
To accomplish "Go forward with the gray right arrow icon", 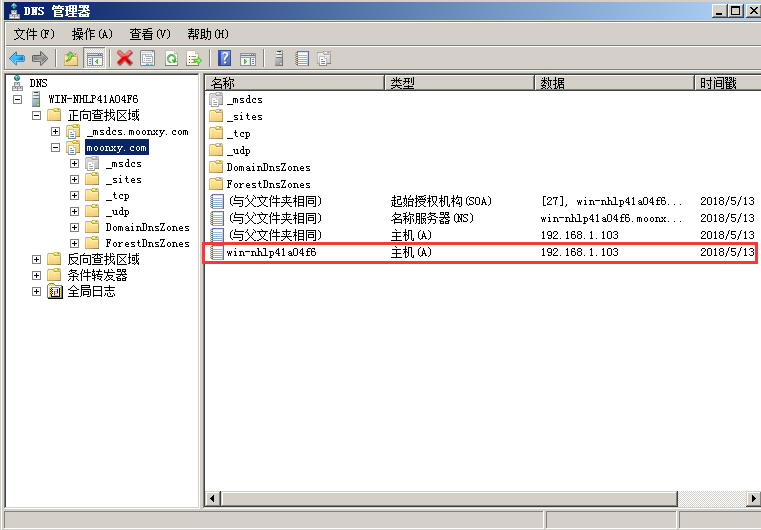I will tap(40, 59).
